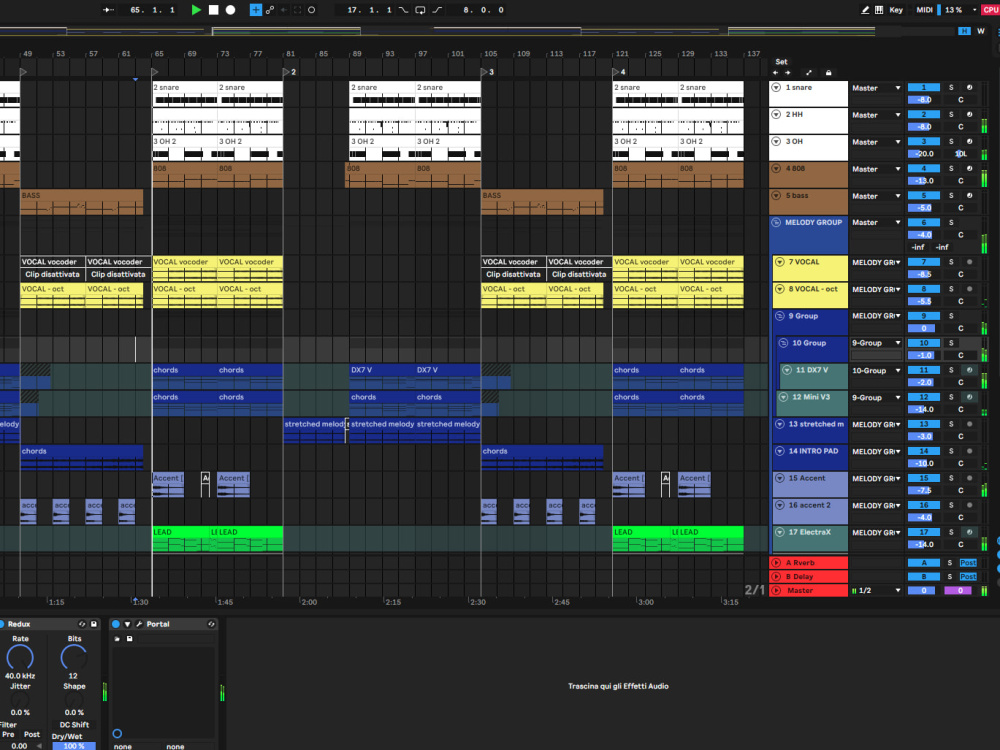
Task: Unfold Portal device parameters triangle
Action: tap(128, 624)
